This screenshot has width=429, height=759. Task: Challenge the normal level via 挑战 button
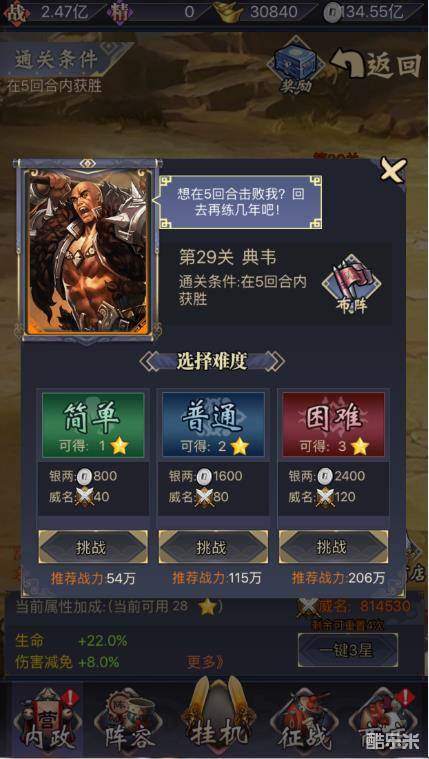[213, 547]
